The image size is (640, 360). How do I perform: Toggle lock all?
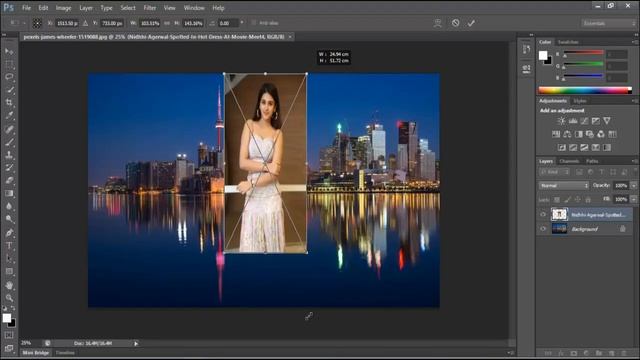click(x=588, y=200)
